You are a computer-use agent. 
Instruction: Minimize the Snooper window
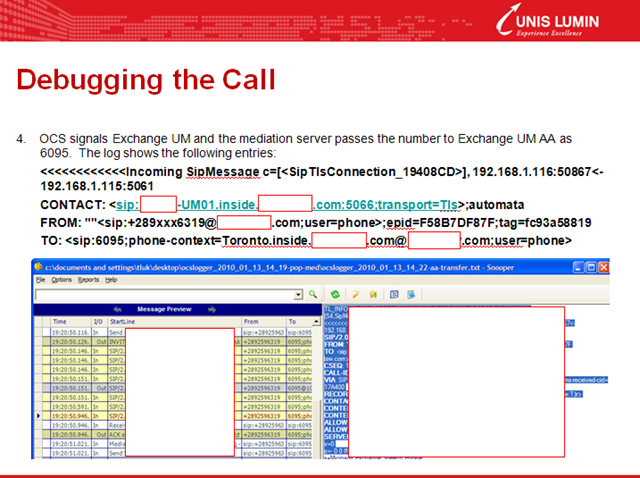578,267
